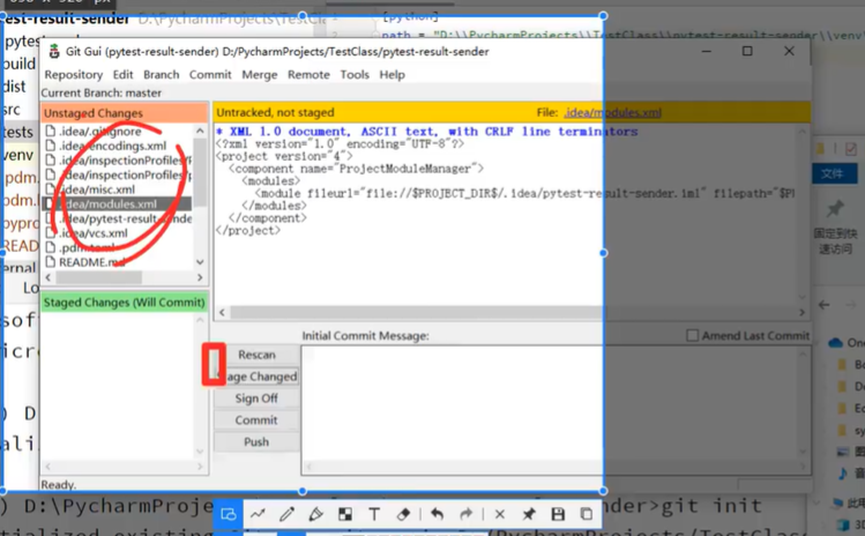Viewport: 865px width, 536px height.
Task: Select the text annotation tool
Action: (x=374, y=514)
